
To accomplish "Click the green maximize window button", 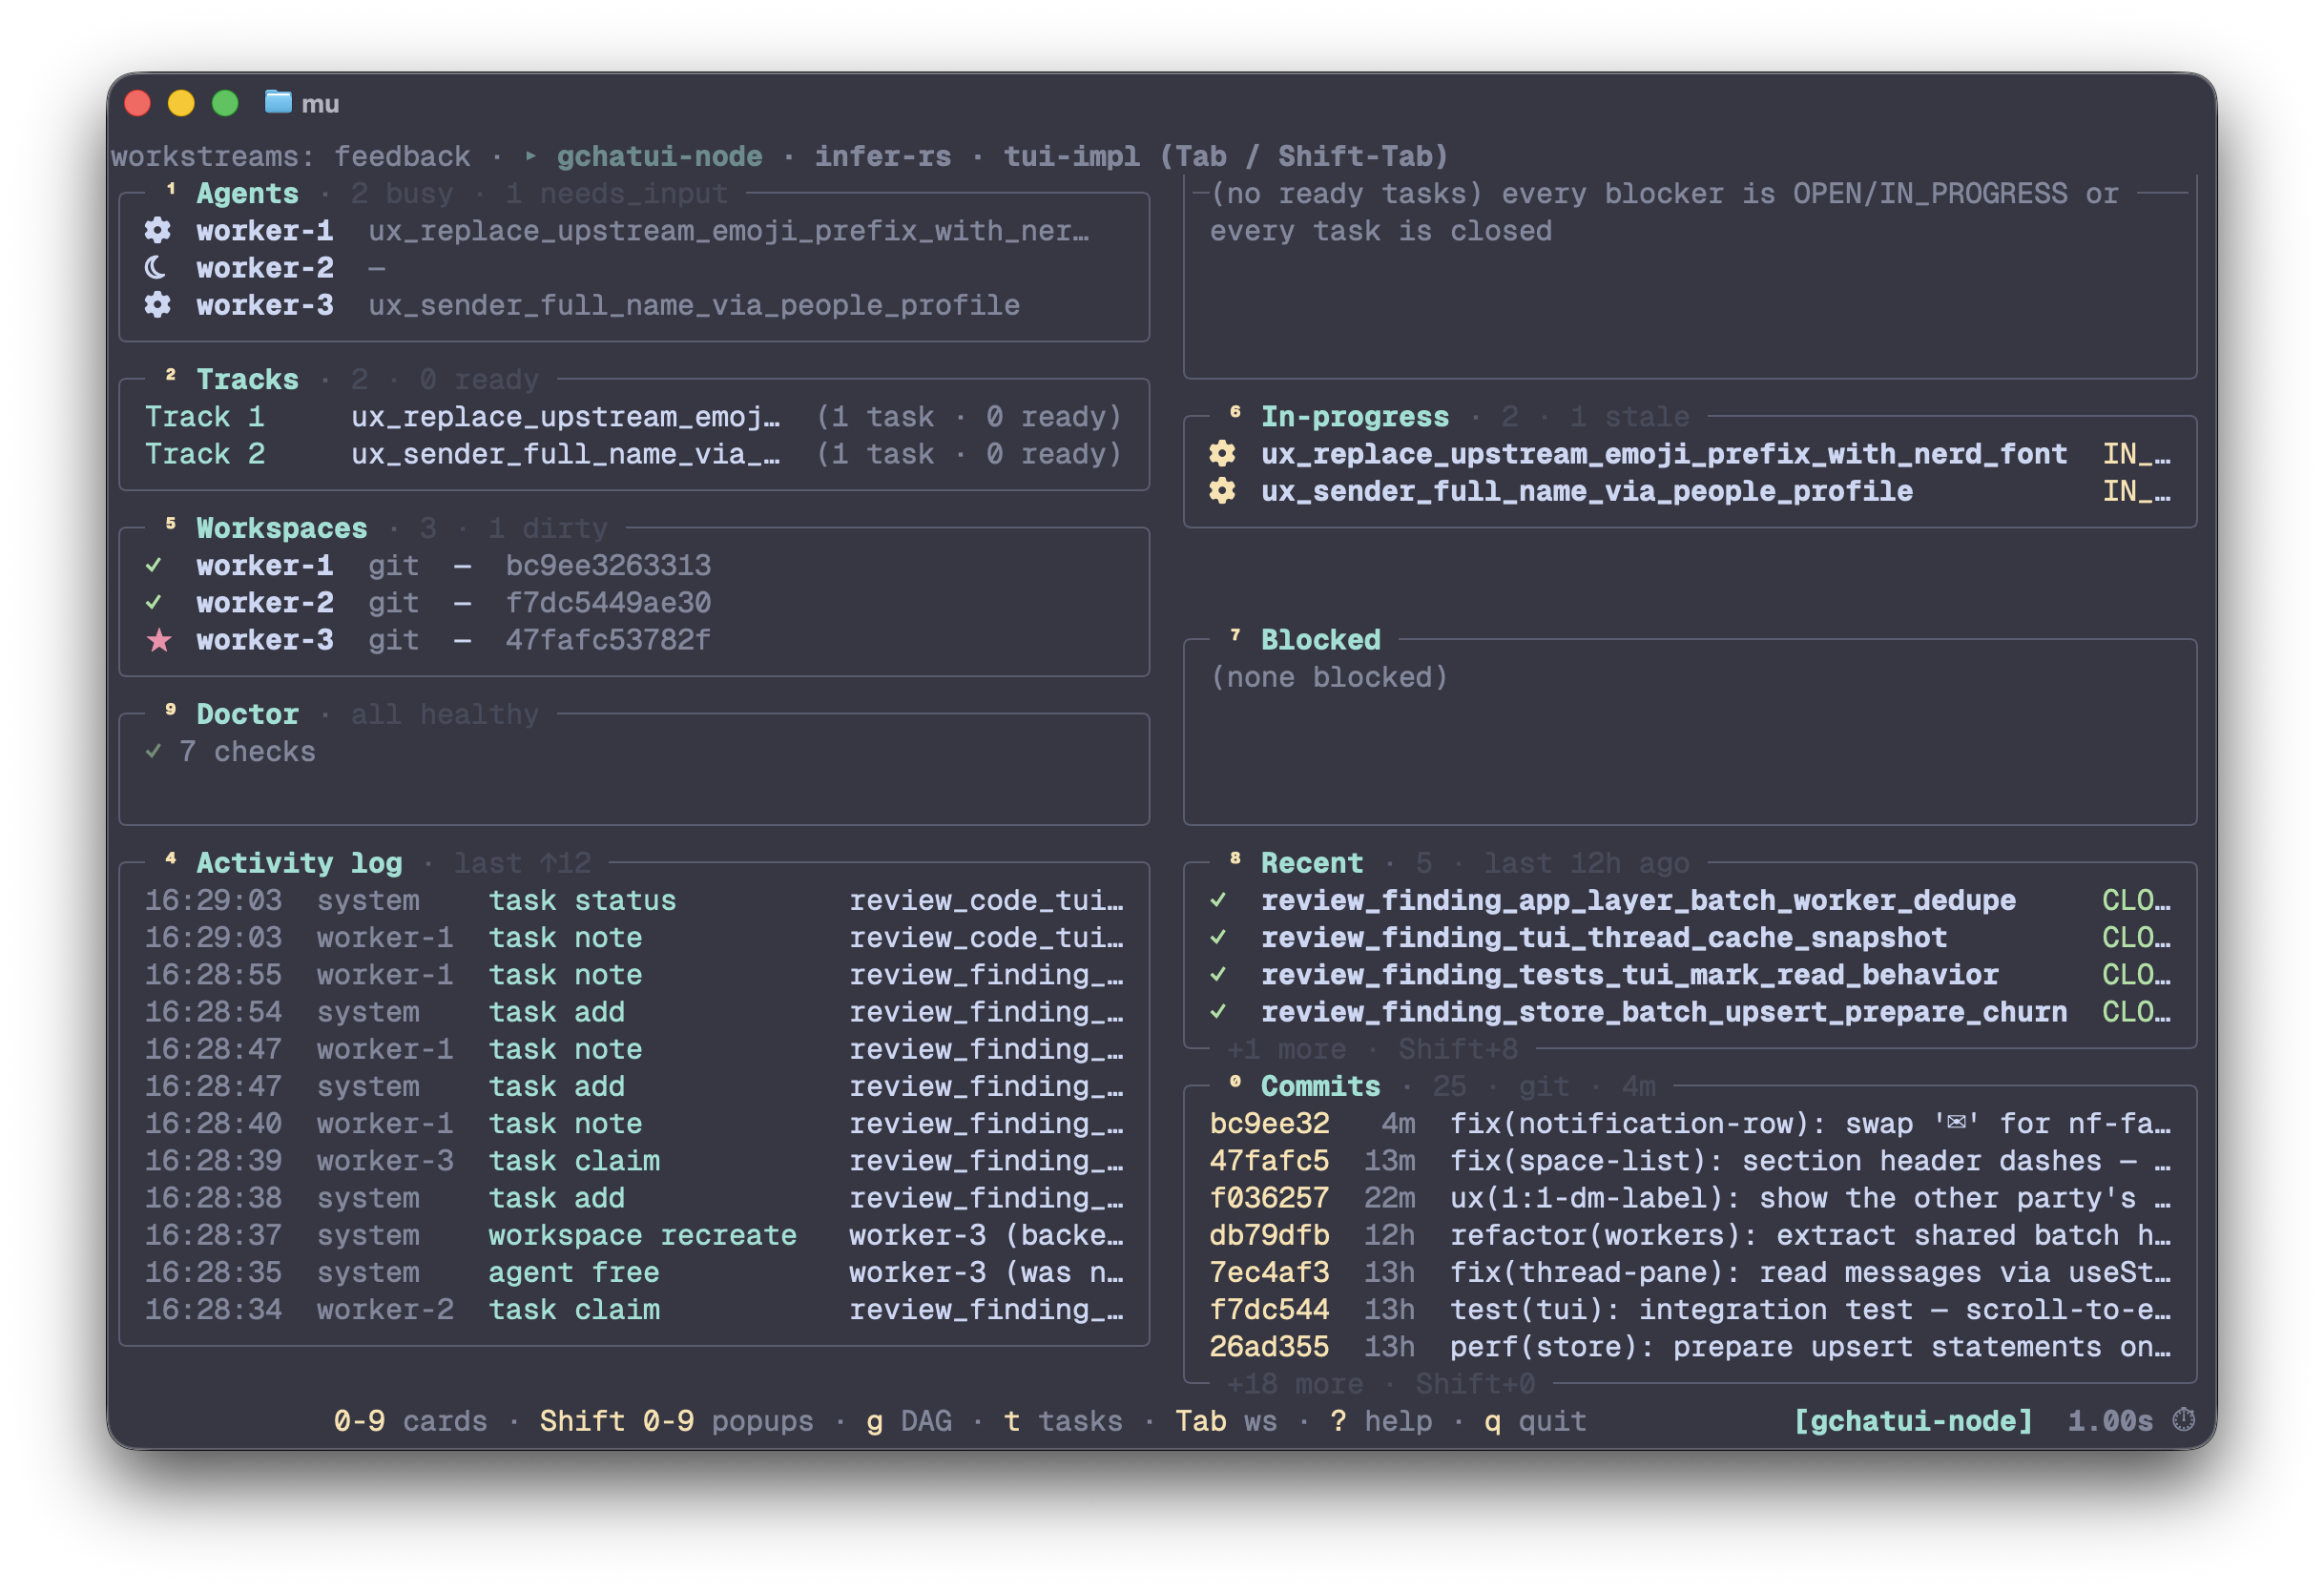I will (x=225, y=103).
